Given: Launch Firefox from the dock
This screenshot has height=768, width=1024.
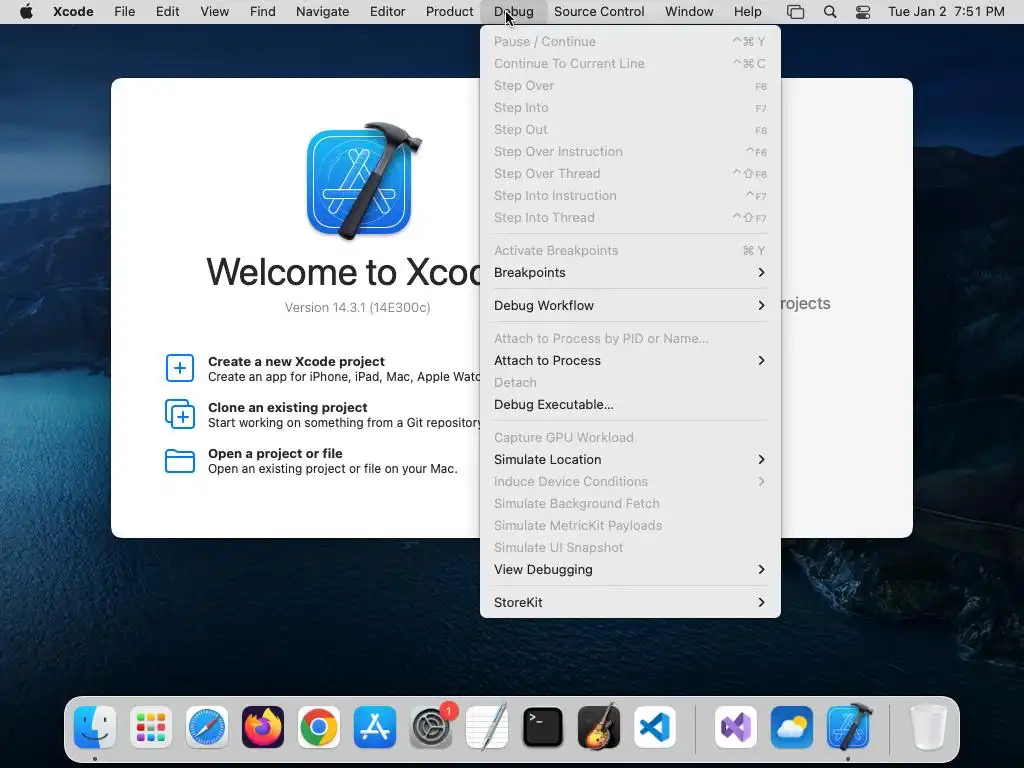Looking at the screenshot, I should pyautogui.click(x=263, y=727).
